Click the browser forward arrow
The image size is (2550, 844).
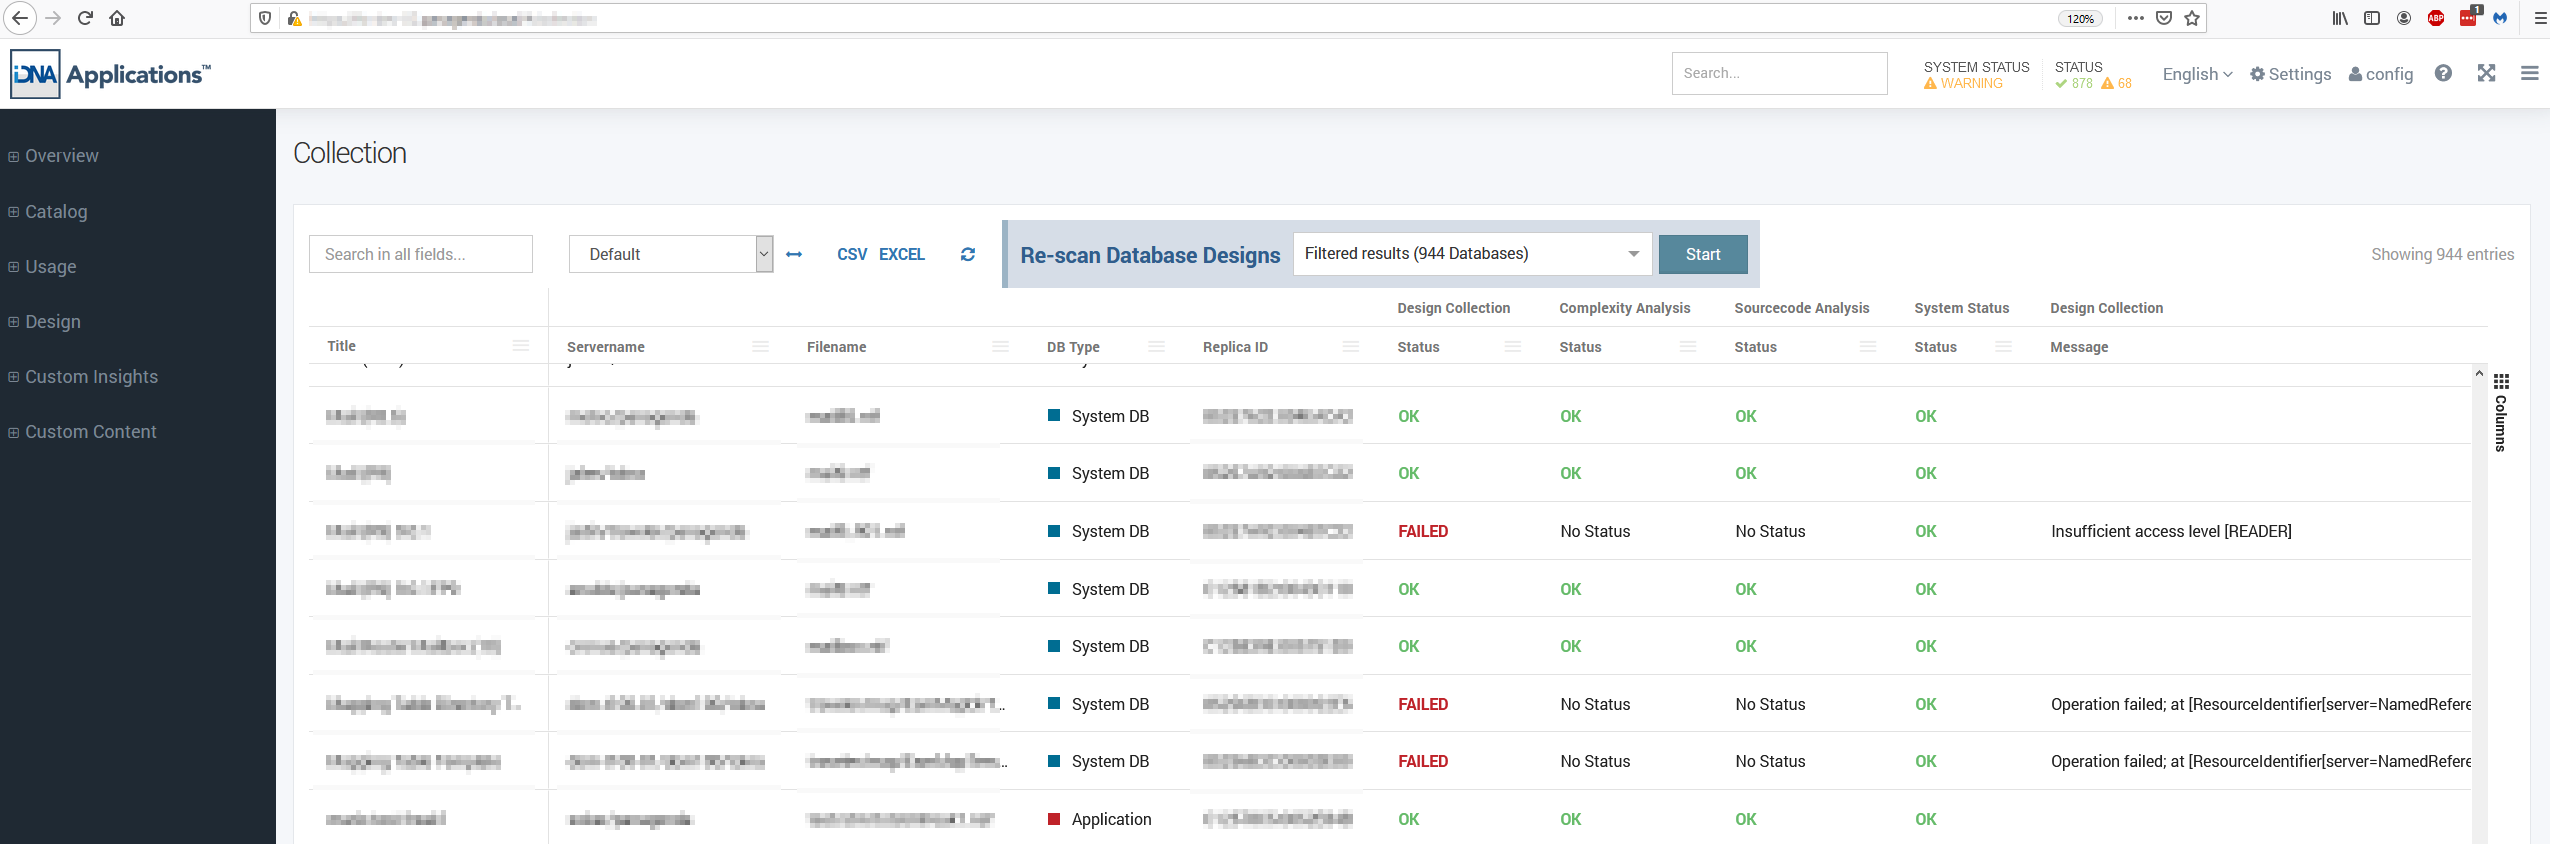(x=53, y=18)
